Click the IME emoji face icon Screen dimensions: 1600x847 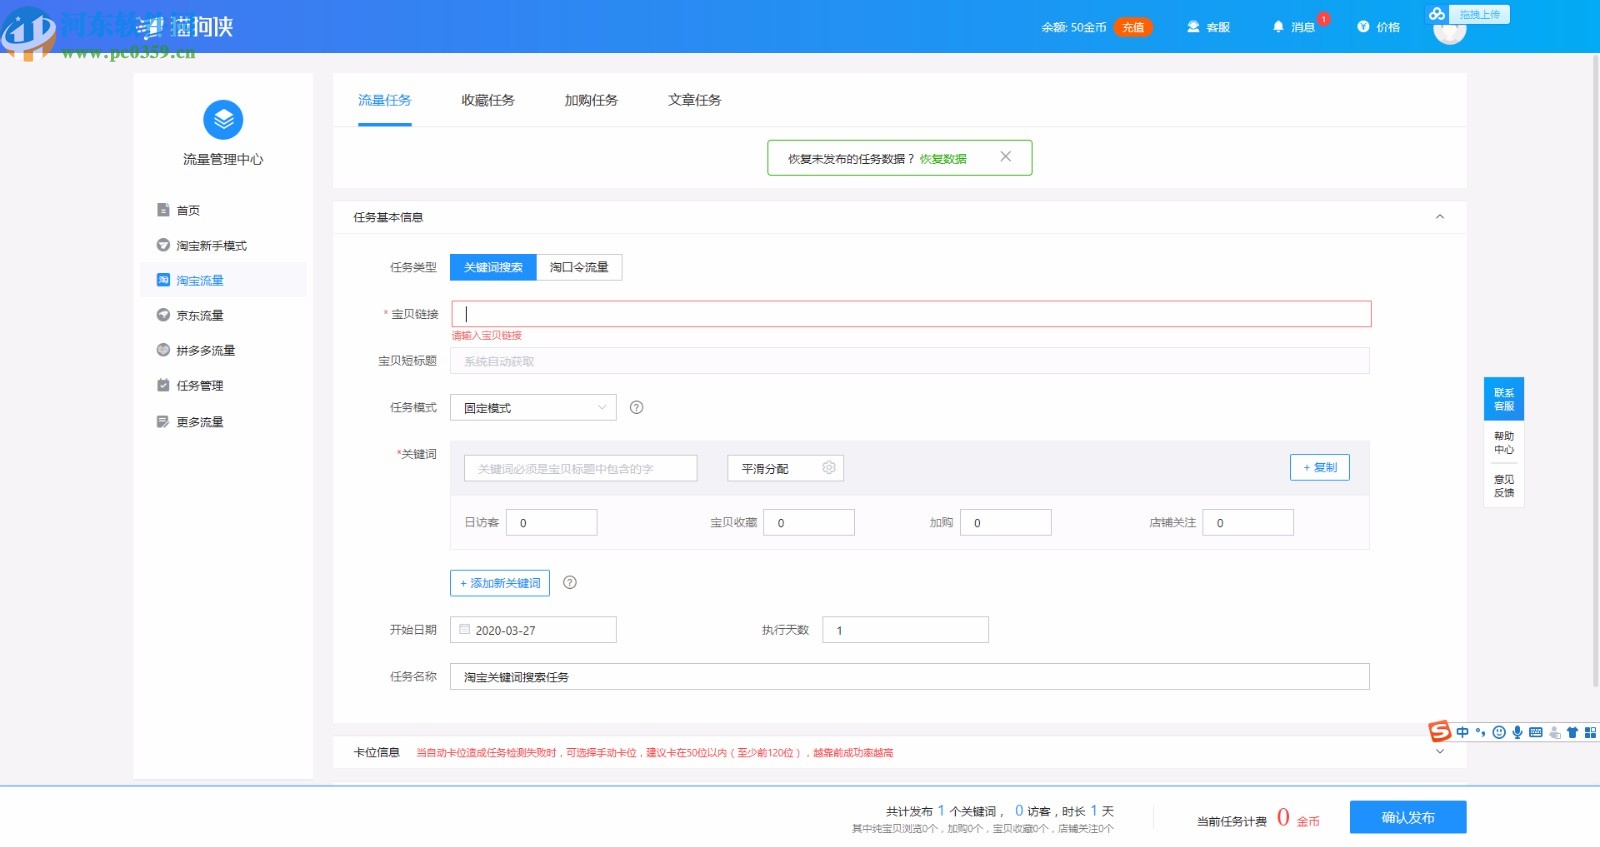click(1499, 733)
